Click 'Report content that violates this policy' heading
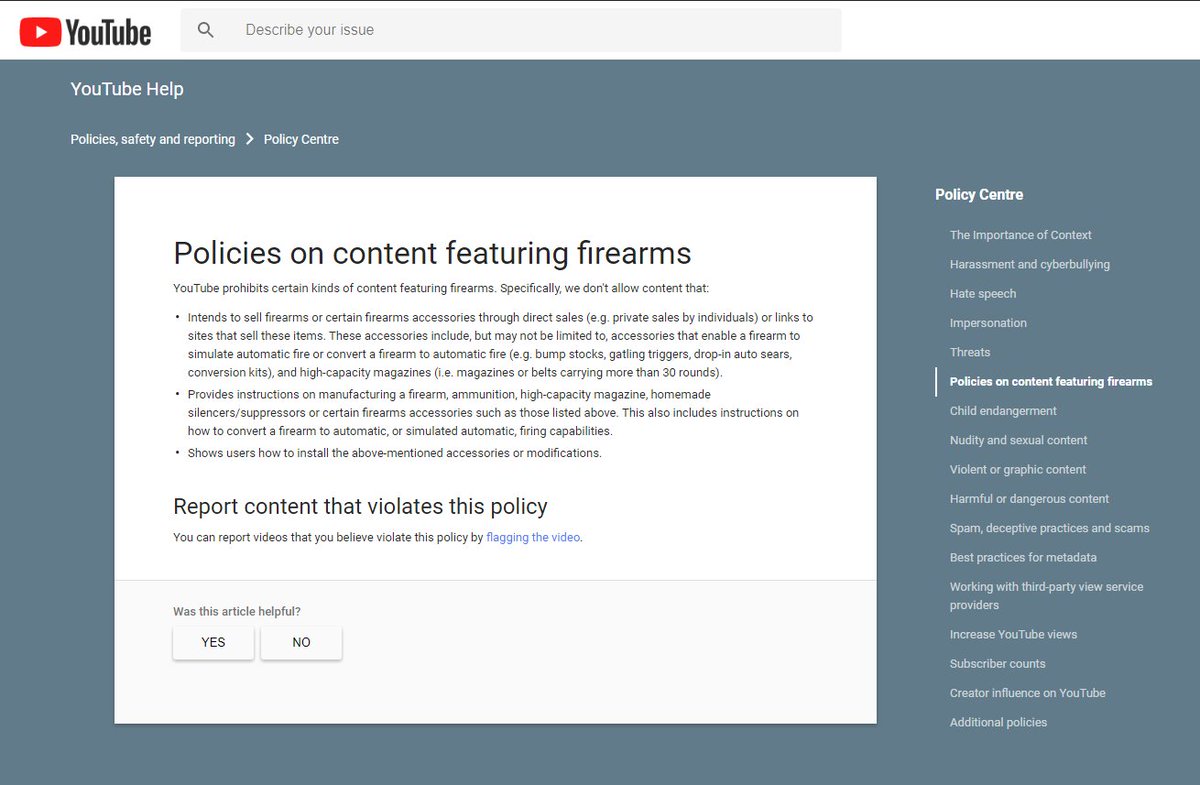The height and width of the screenshot is (785, 1200). (360, 506)
